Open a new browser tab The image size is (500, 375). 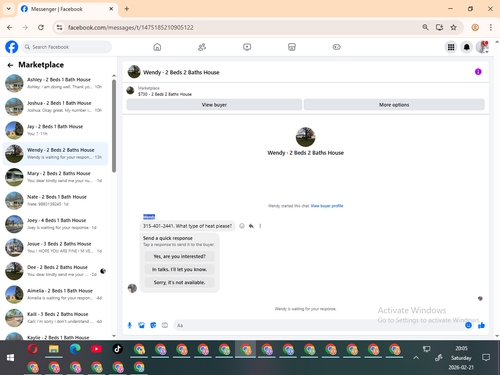point(127,9)
